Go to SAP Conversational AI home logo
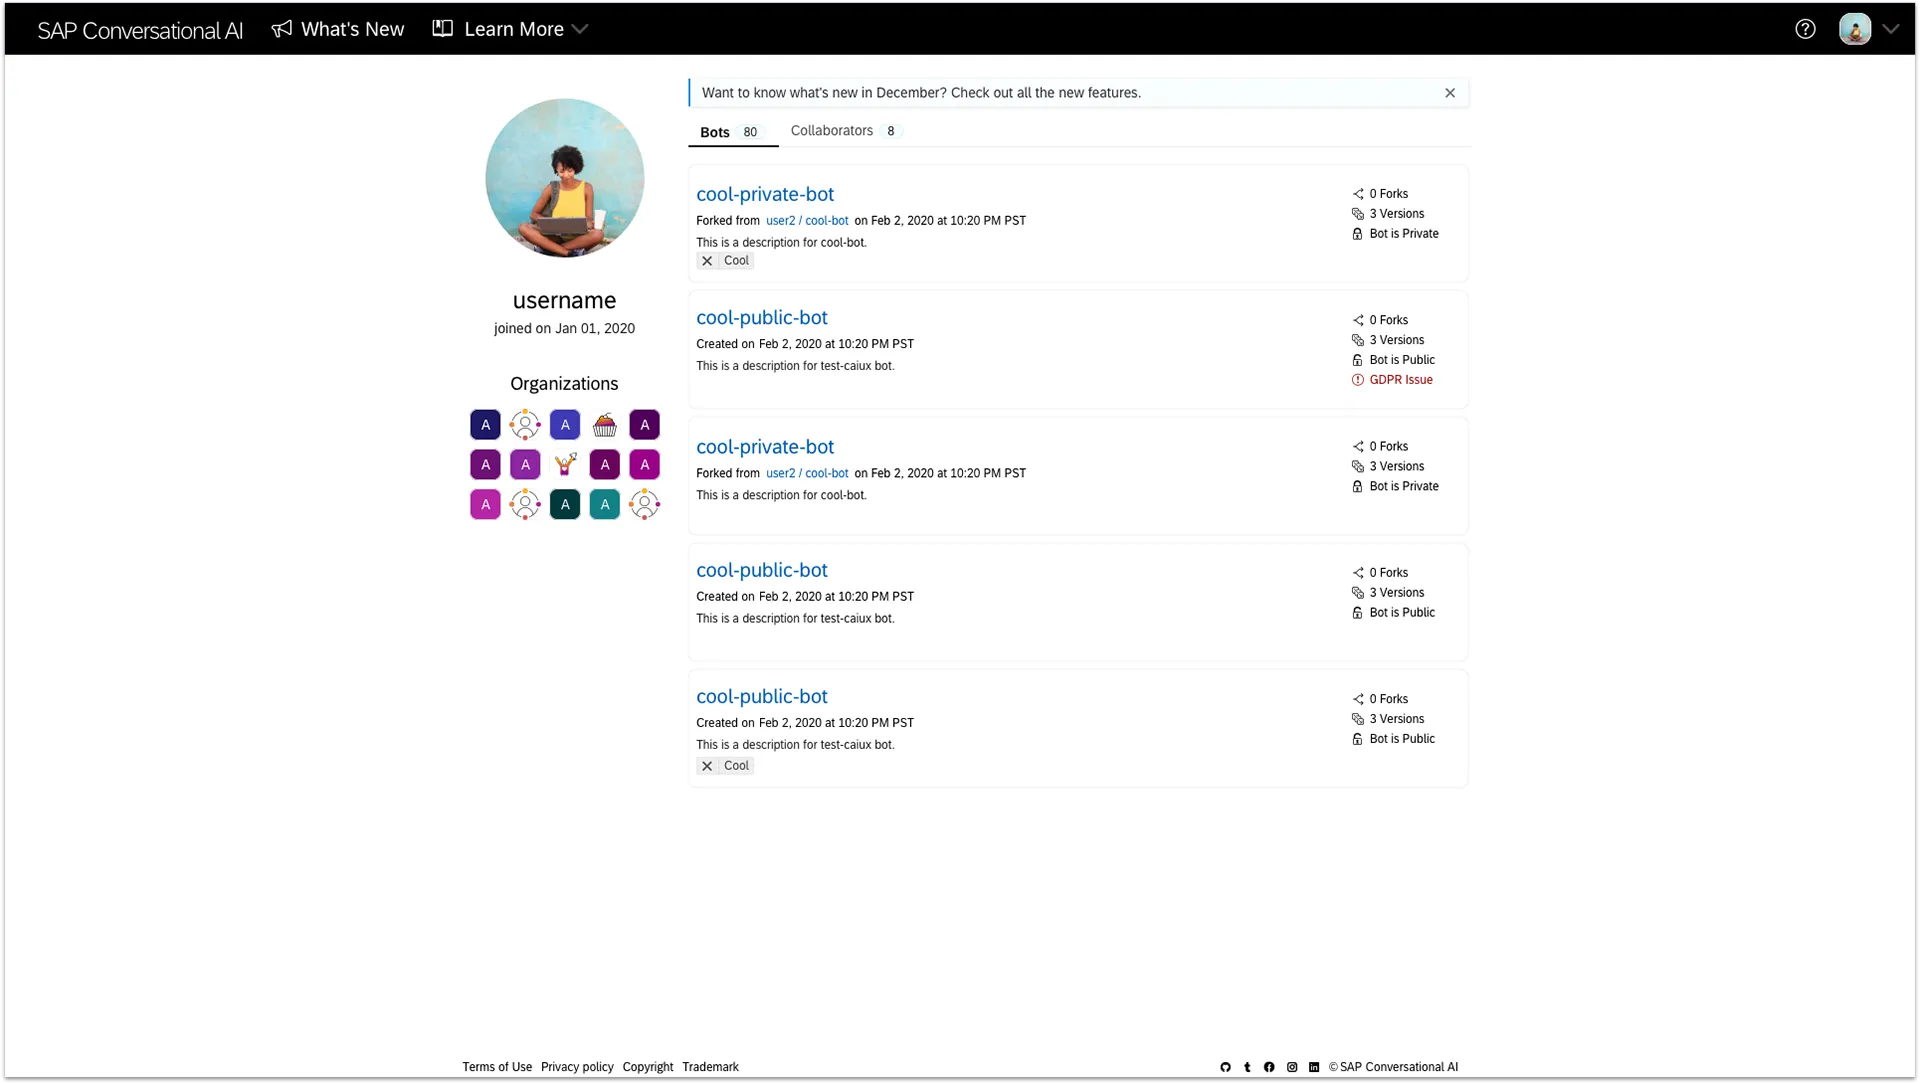This screenshot has height=1083, width=1920. tap(140, 30)
